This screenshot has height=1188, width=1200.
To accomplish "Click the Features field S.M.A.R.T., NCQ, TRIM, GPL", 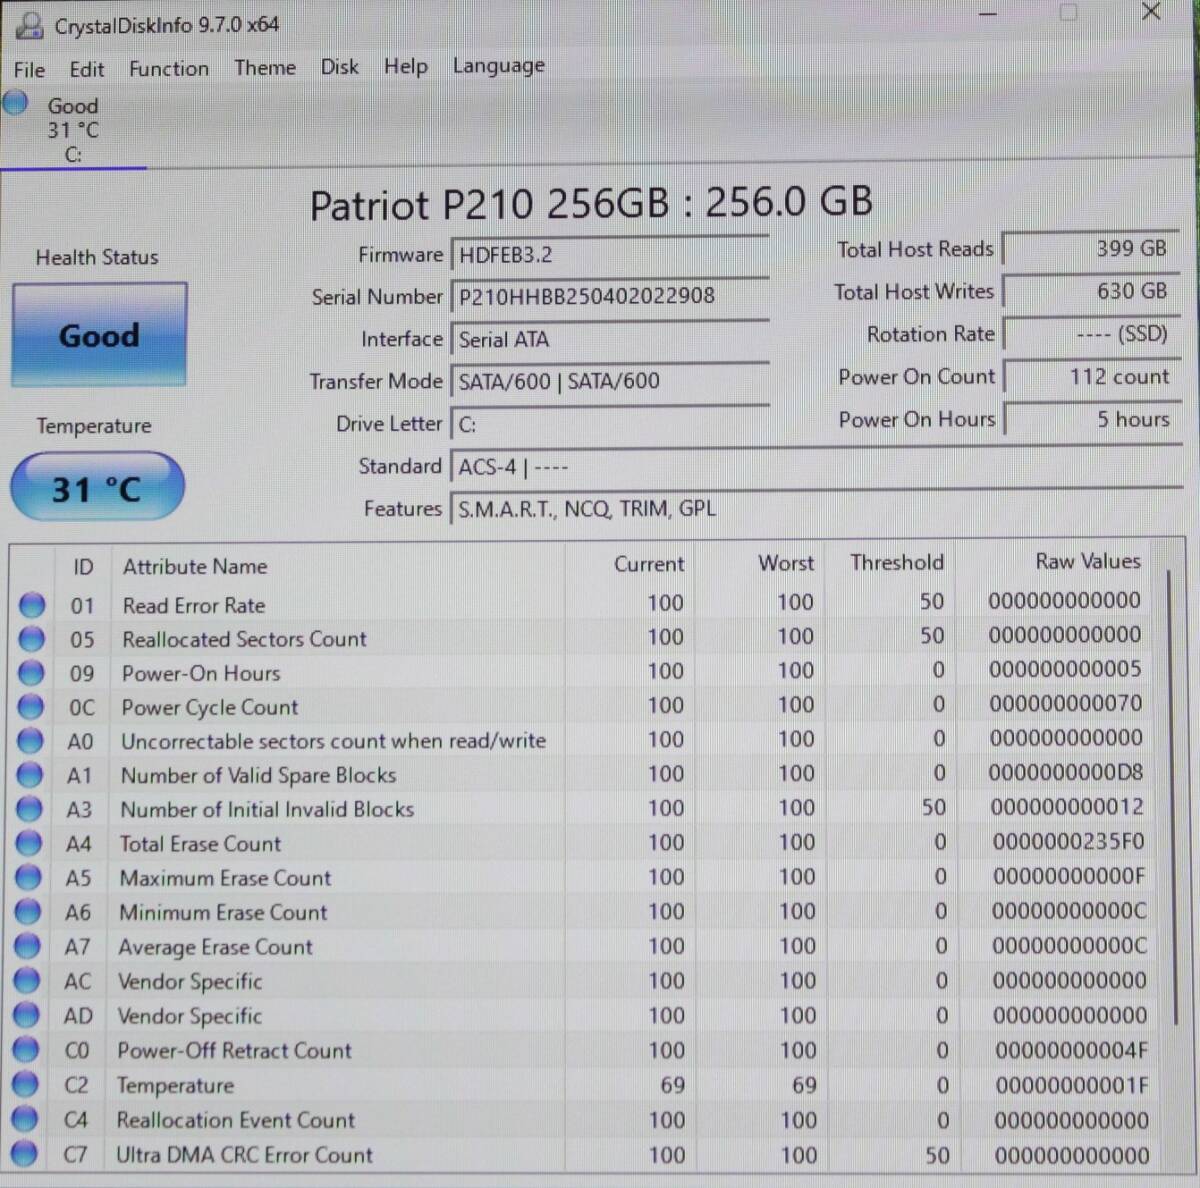I will 816,508.
